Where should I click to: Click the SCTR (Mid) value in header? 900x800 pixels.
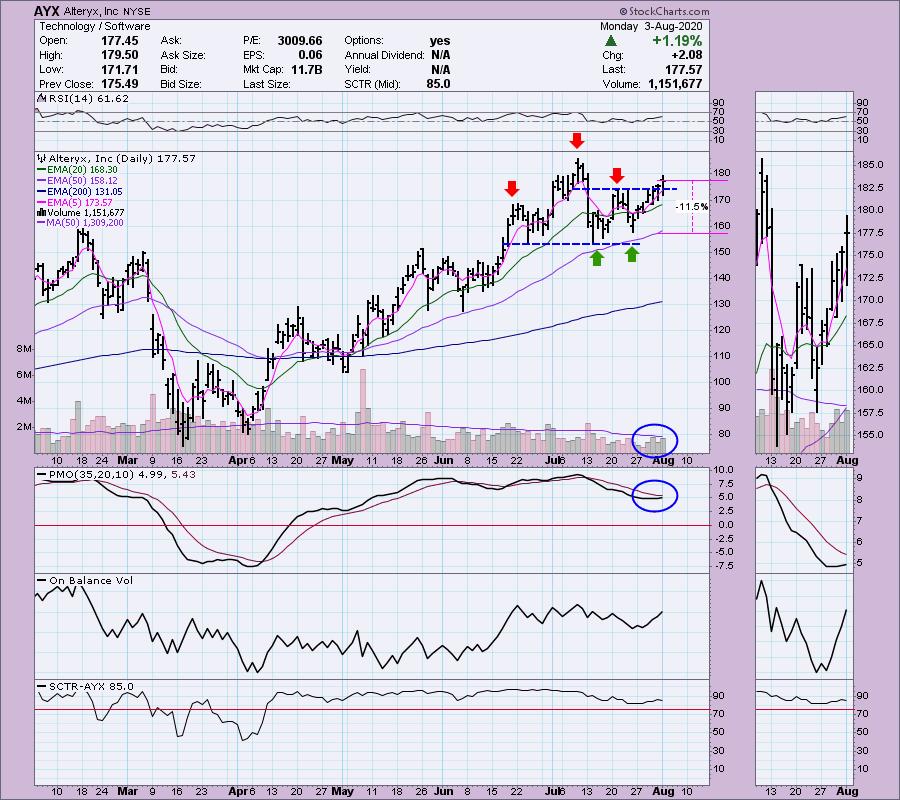pyautogui.click(x=438, y=84)
